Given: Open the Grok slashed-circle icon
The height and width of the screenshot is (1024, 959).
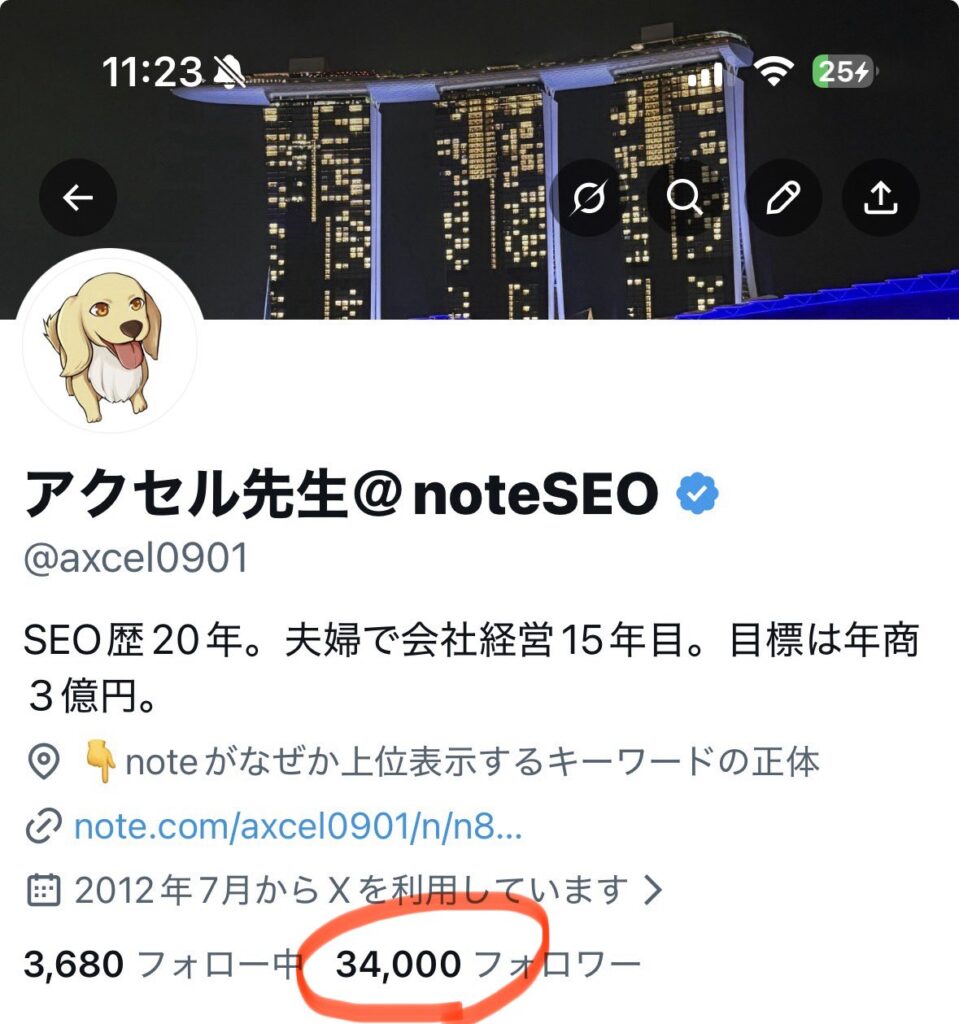Looking at the screenshot, I should pos(588,197).
